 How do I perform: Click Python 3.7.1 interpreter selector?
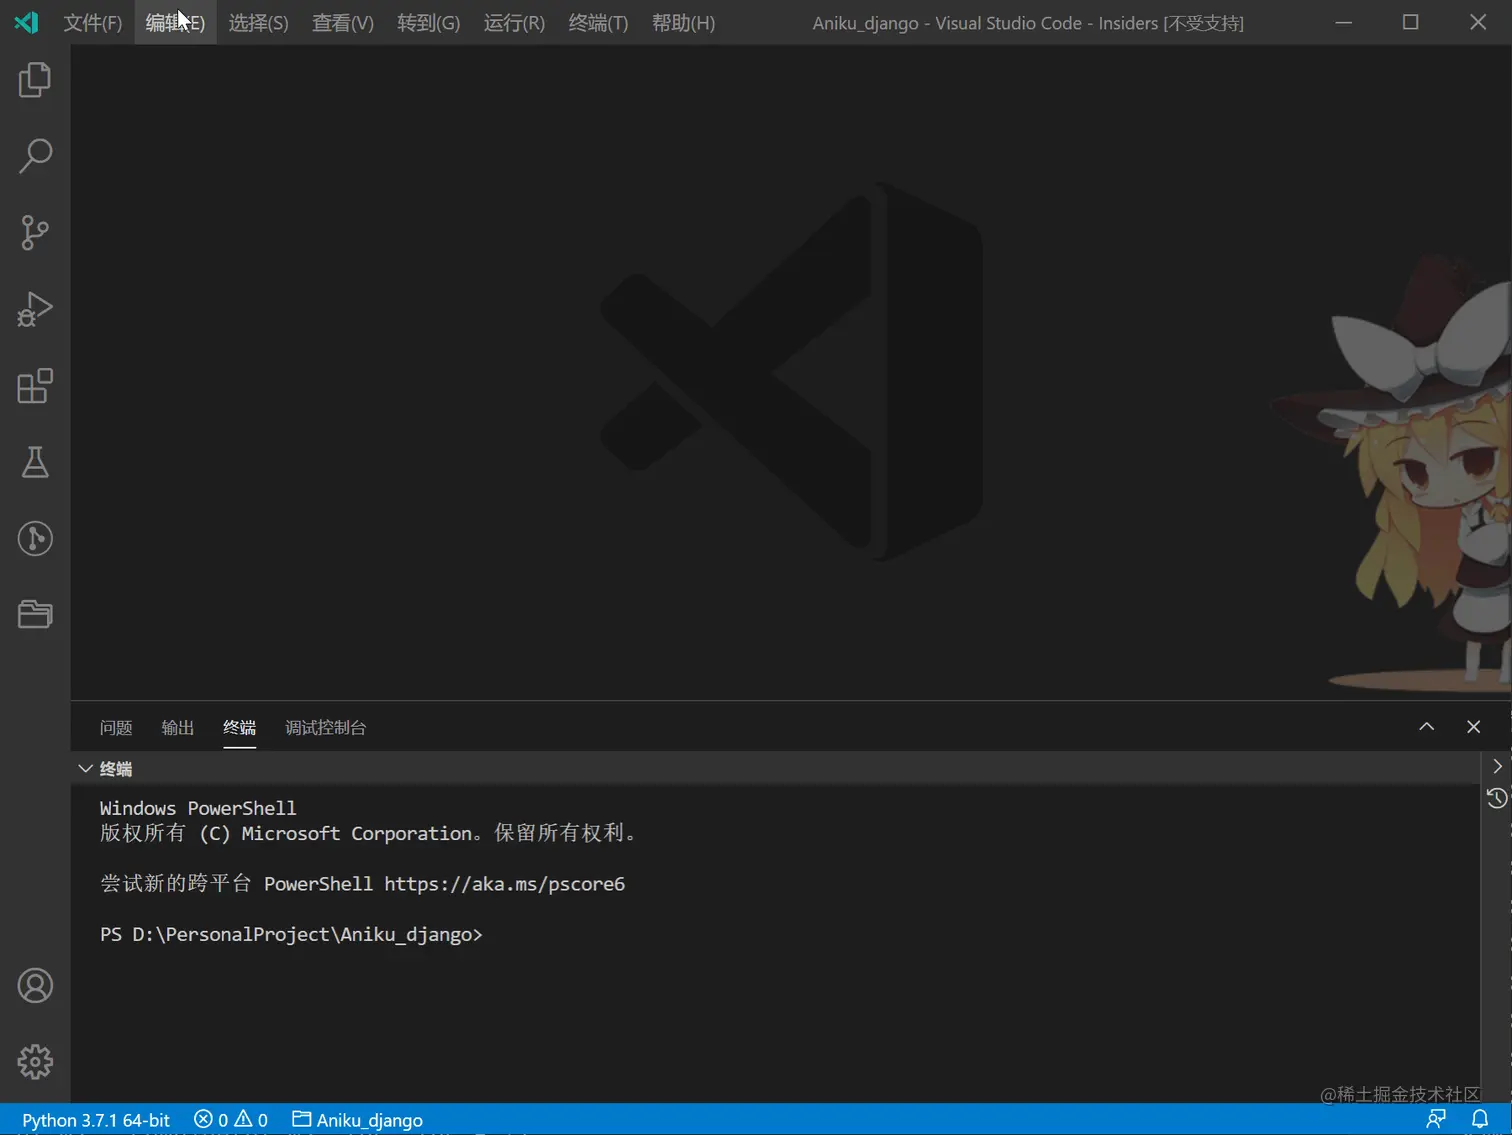(x=95, y=1119)
